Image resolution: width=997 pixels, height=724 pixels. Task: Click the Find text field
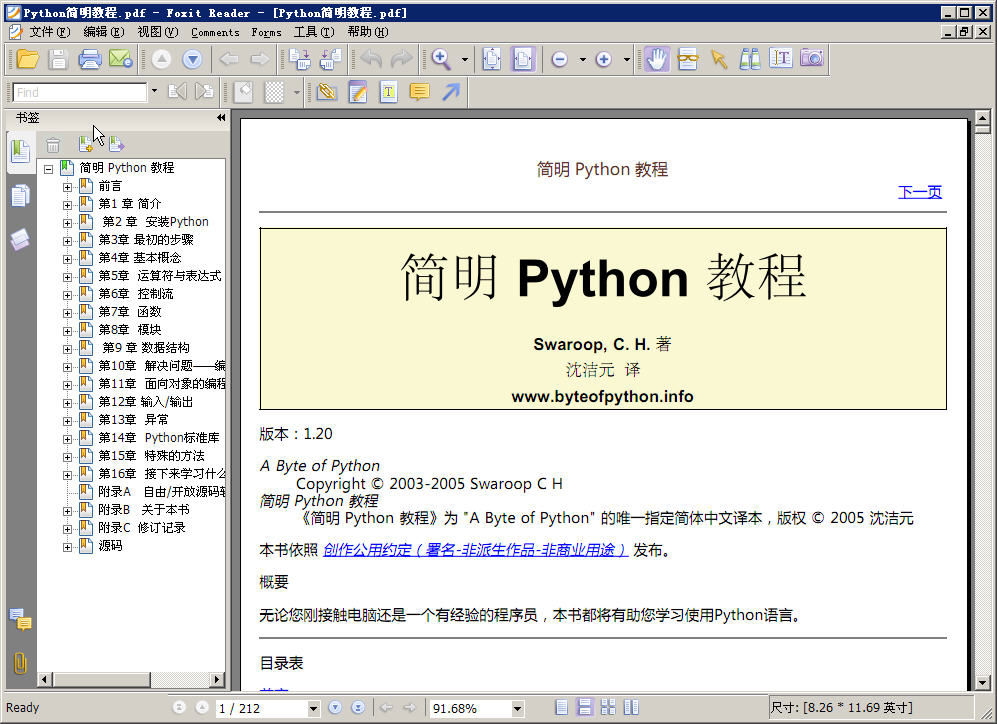[x=80, y=92]
